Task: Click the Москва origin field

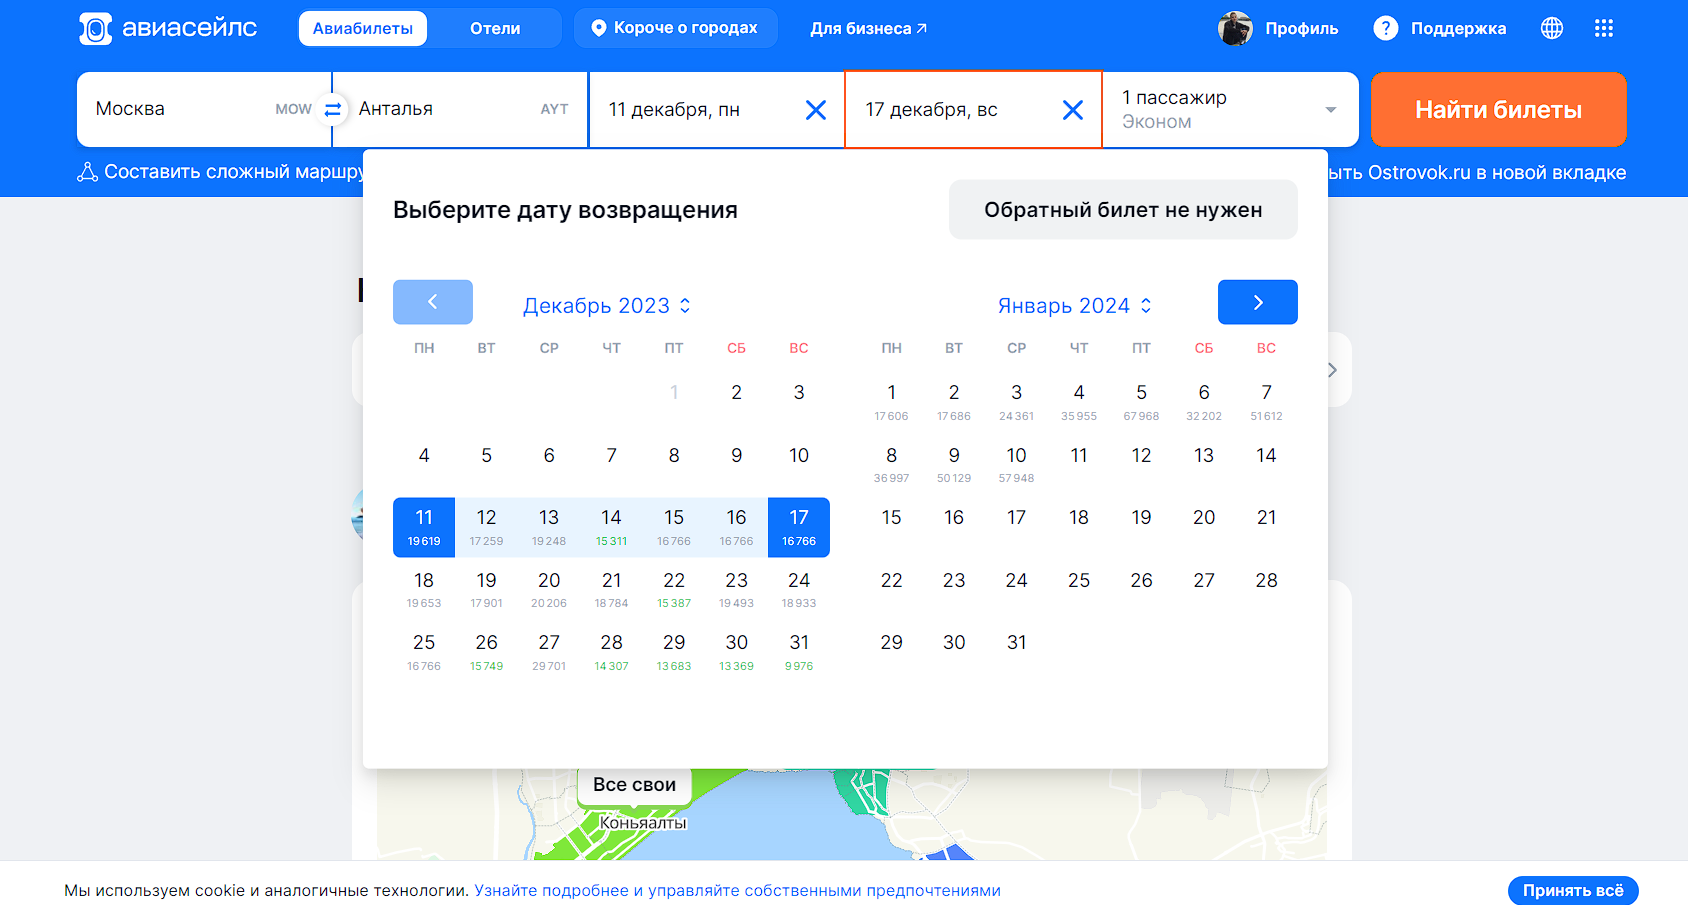Action: pyautogui.click(x=204, y=110)
